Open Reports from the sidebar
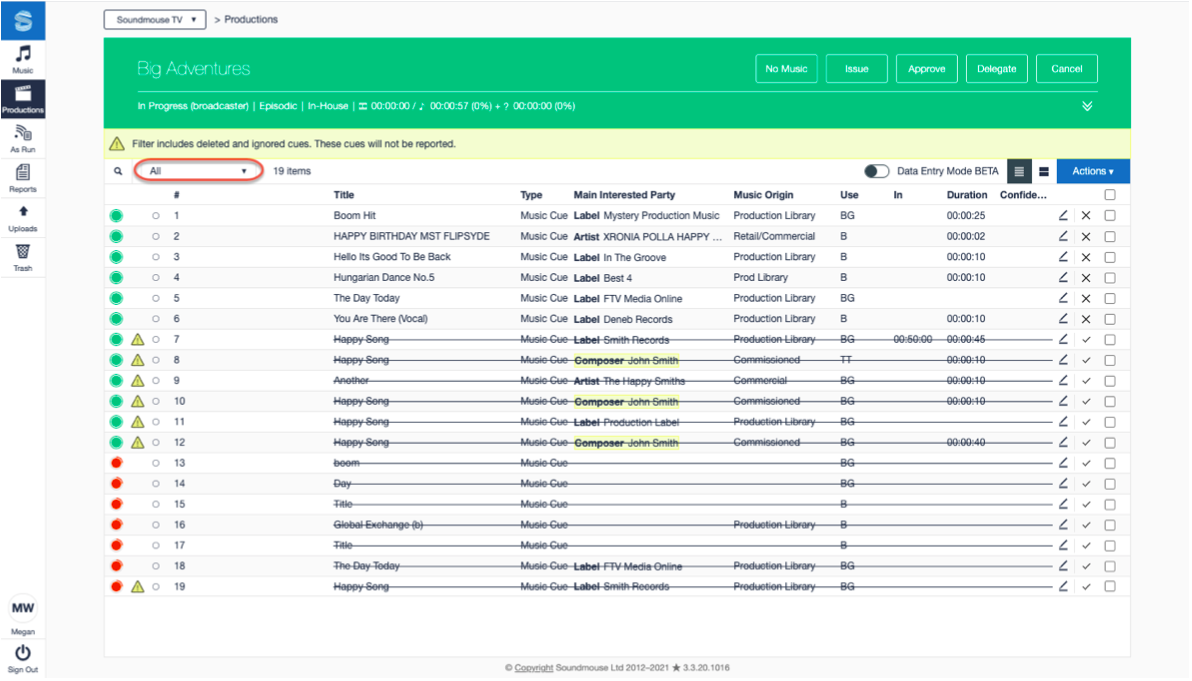1192x681 pixels. click(23, 179)
